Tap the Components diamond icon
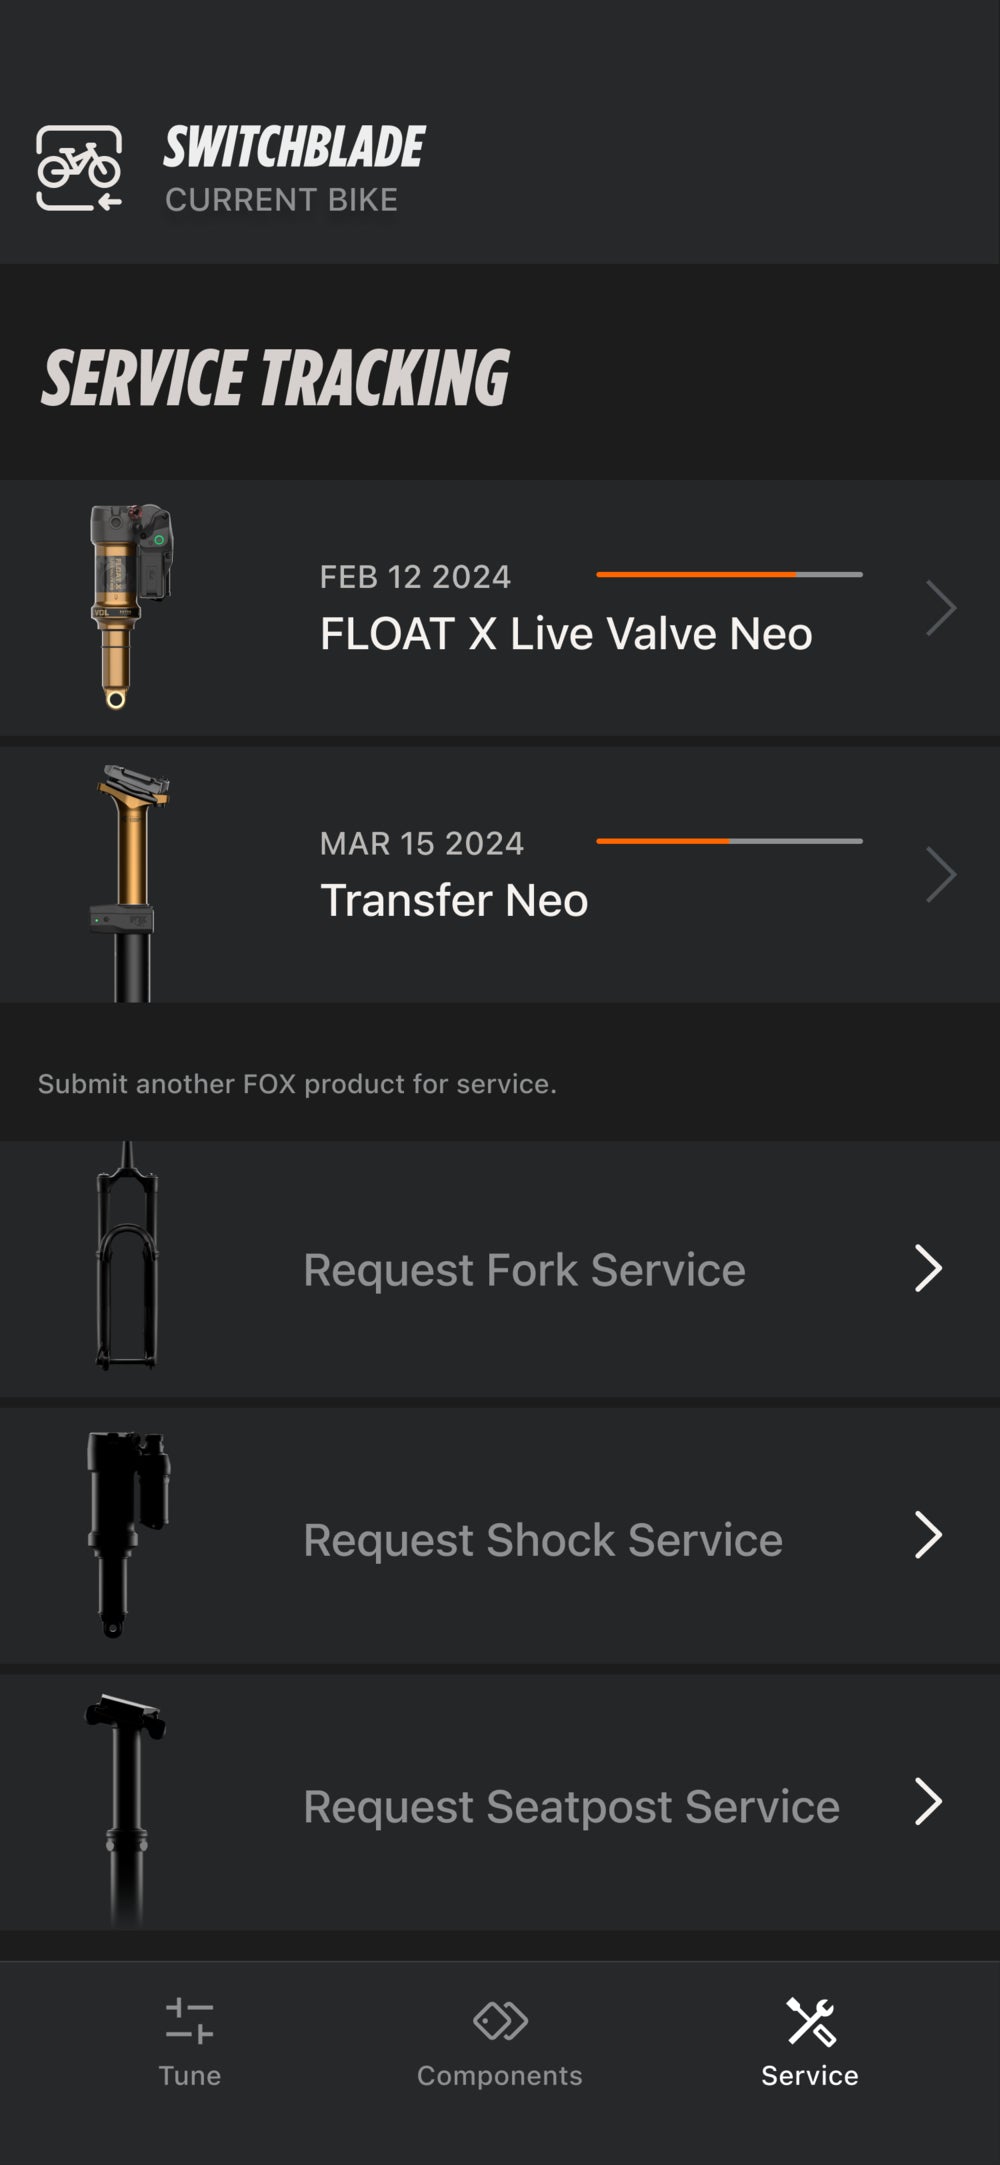Screen dimensions: 1000x2165 click(500, 2020)
